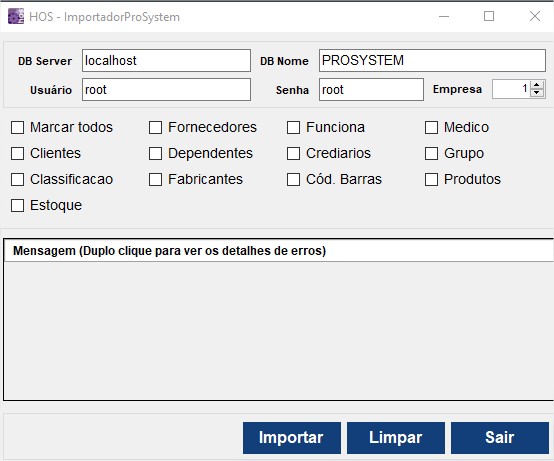Click the Importar button

point(292,438)
